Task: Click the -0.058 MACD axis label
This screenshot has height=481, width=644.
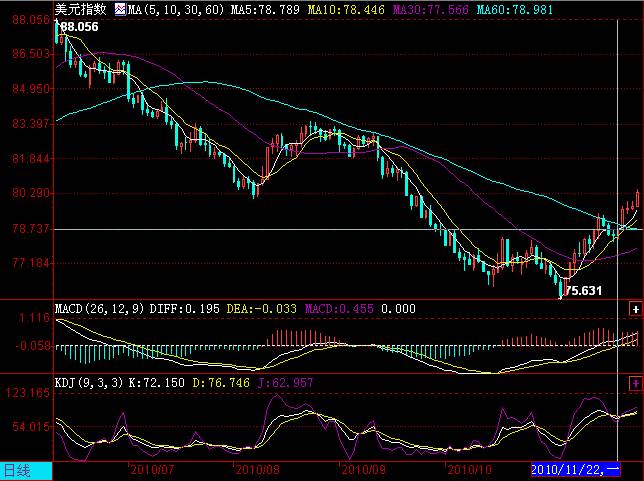Action: [32, 346]
